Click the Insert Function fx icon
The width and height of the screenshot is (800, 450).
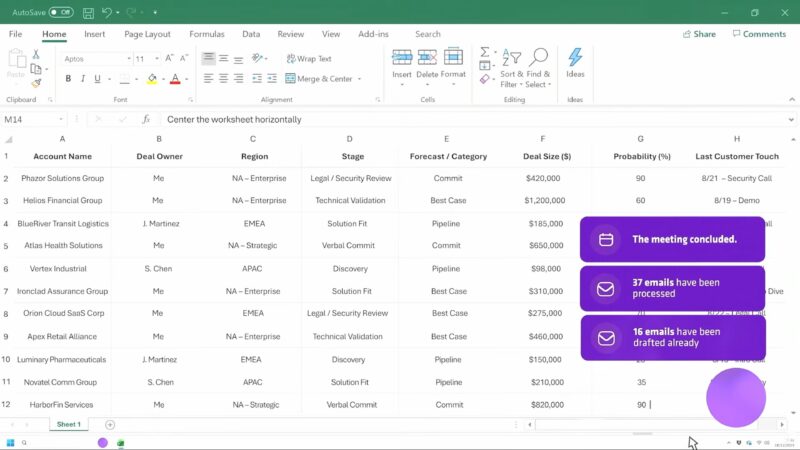tap(146, 119)
